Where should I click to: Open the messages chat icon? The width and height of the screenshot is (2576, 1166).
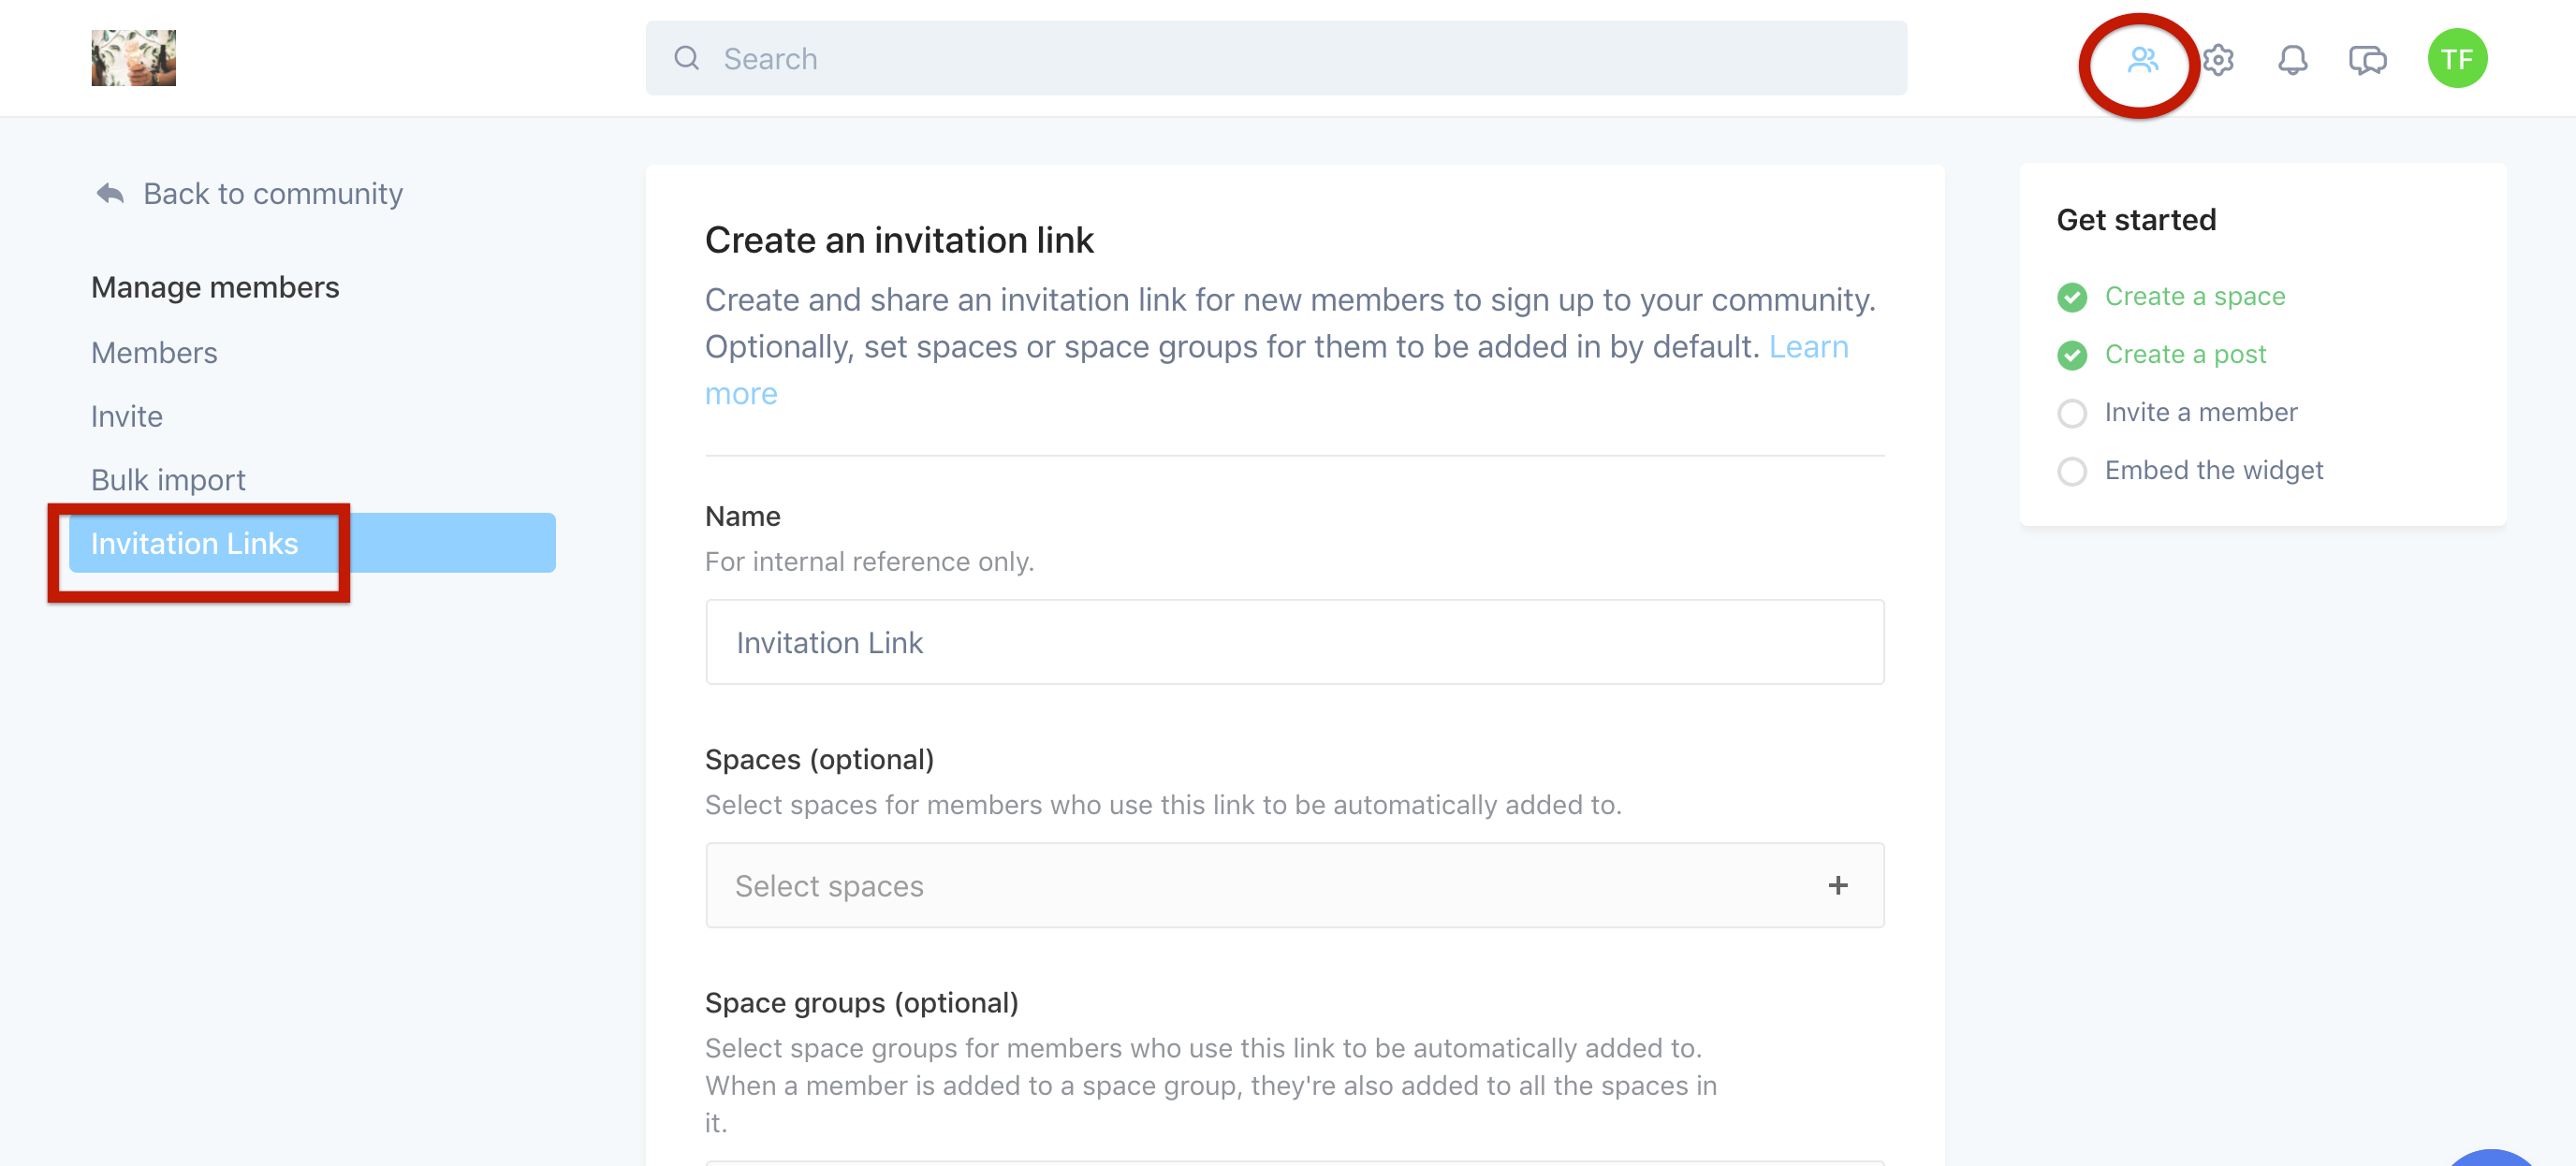(x=2367, y=60)
